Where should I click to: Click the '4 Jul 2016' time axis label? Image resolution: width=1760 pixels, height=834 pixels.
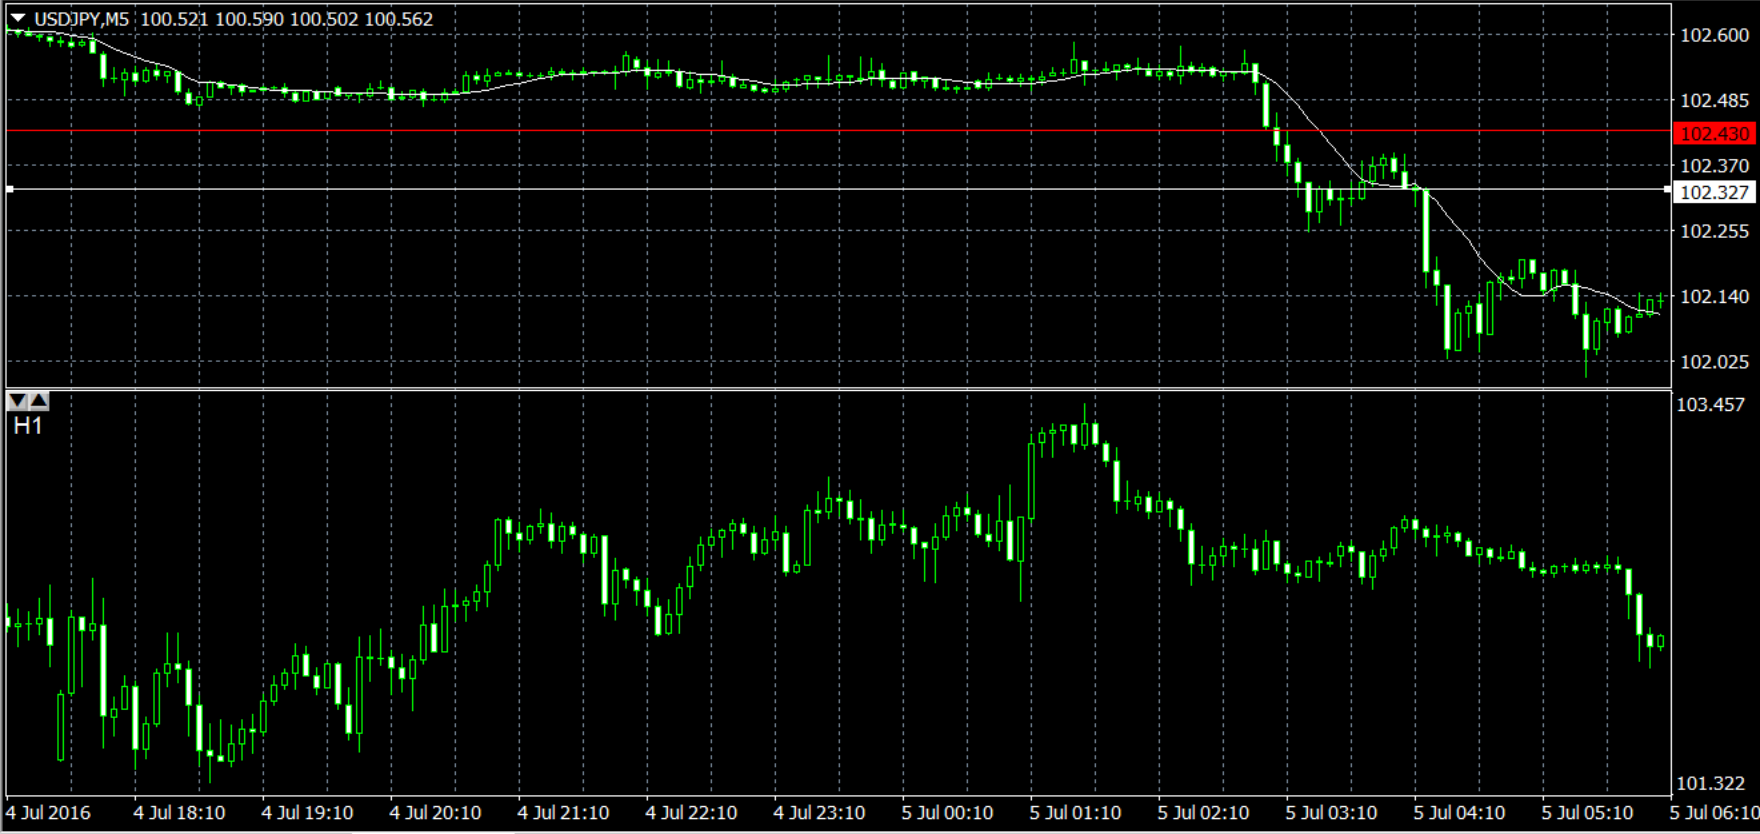pyautogui.click(x=48, y=813)
